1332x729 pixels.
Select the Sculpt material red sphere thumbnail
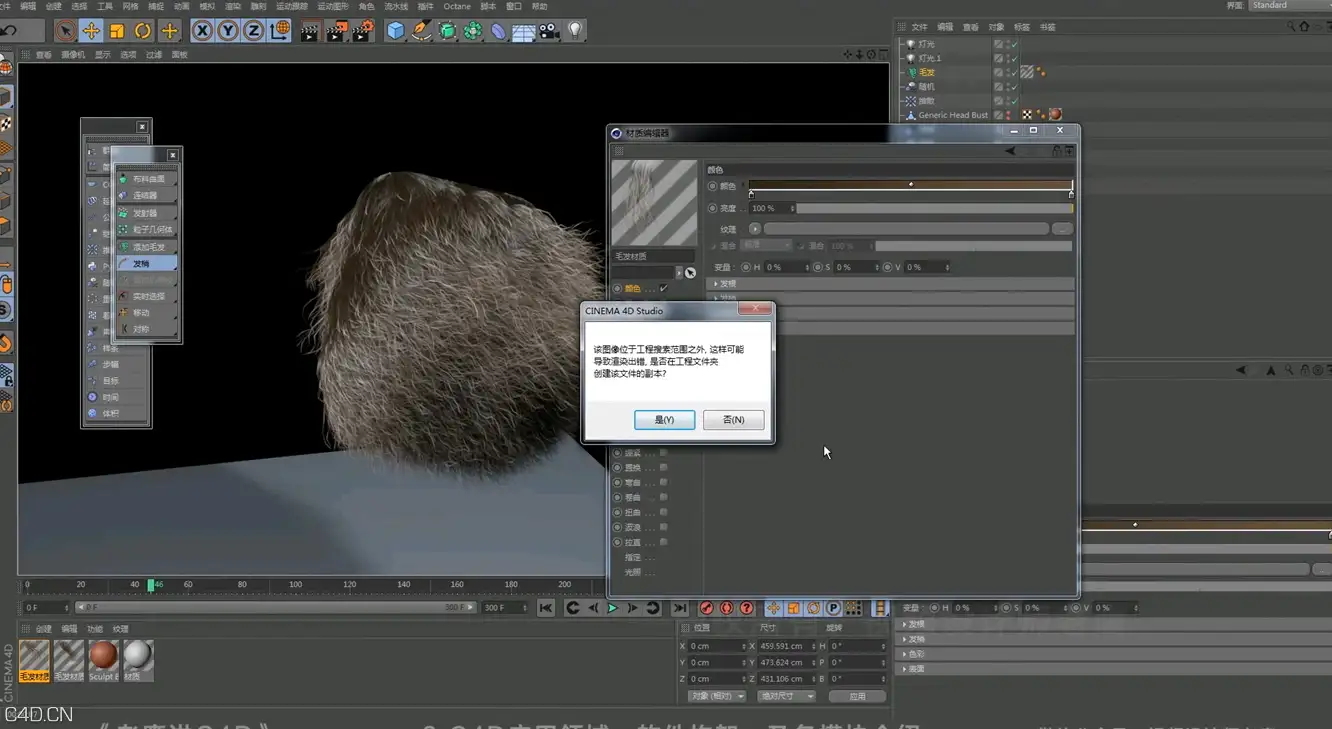coord(103,661)
